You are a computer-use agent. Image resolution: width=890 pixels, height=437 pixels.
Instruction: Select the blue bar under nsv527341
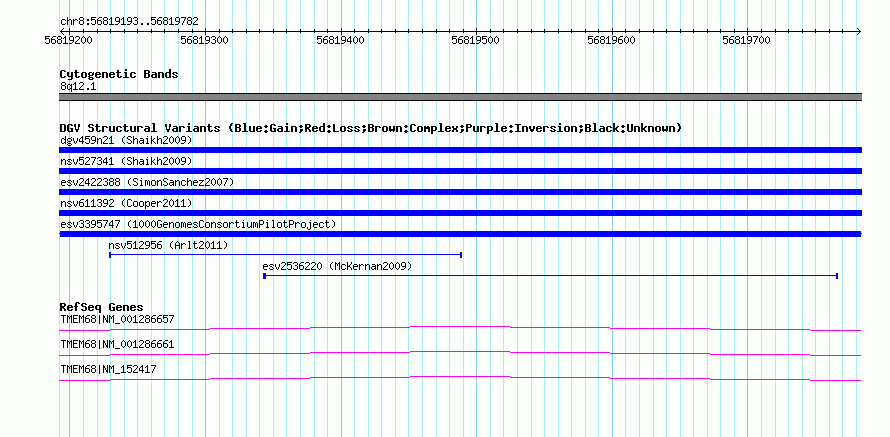(x=460, y=171)
